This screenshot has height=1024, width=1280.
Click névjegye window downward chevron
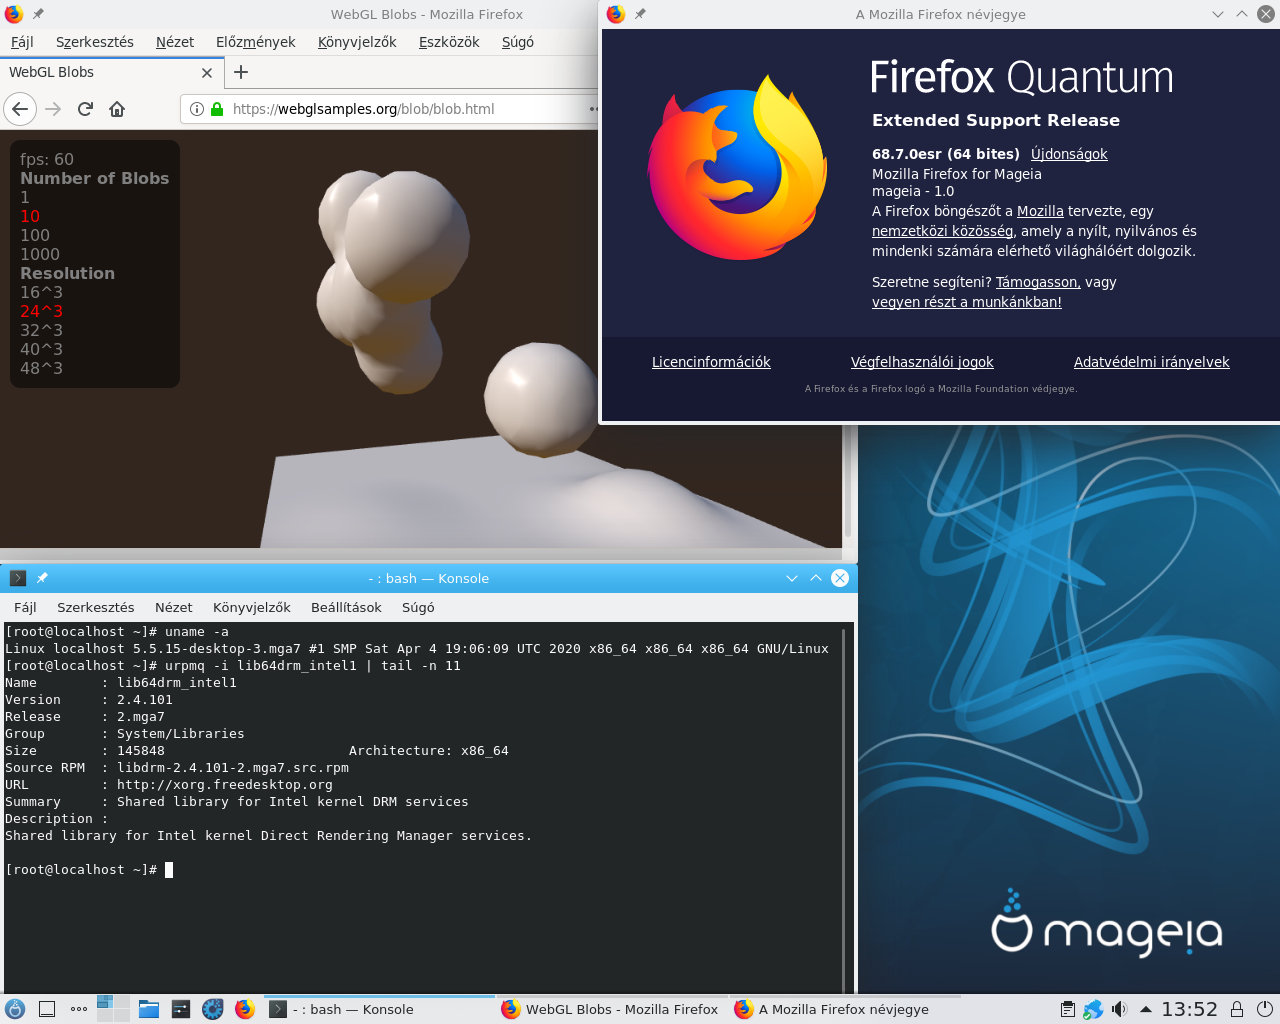pos(1217,14)
